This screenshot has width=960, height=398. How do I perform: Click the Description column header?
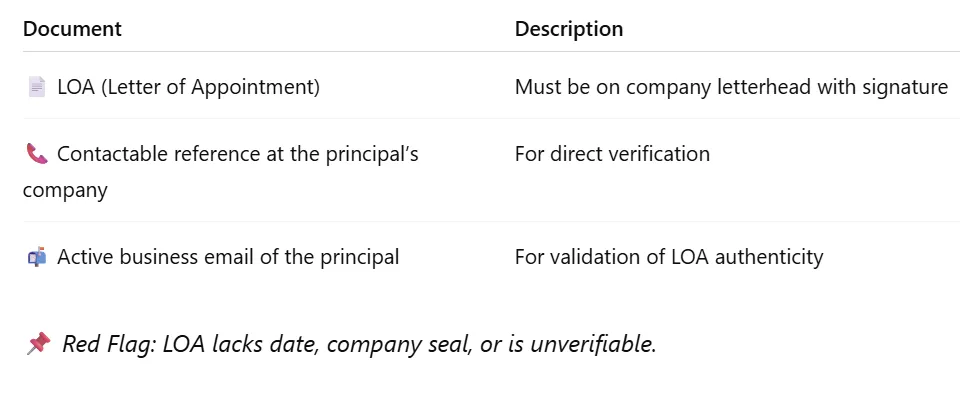(x=569, y=29)
